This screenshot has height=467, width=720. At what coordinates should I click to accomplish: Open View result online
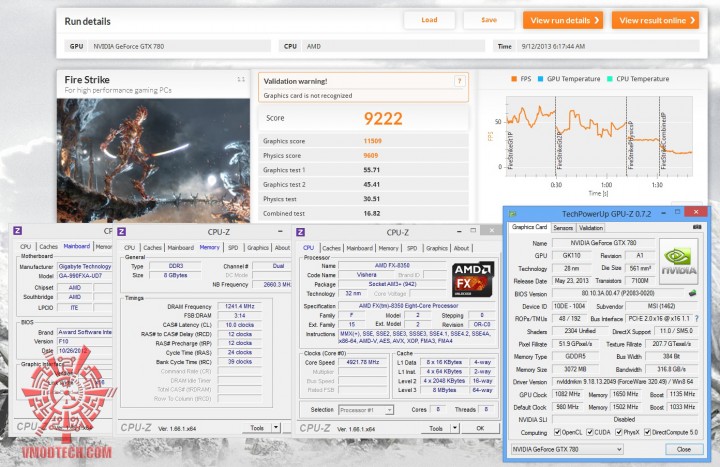click(655, 20)
